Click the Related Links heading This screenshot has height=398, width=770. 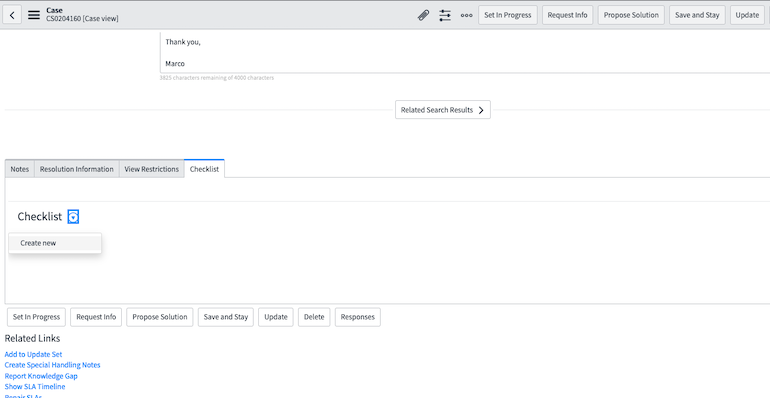(32, 338)
